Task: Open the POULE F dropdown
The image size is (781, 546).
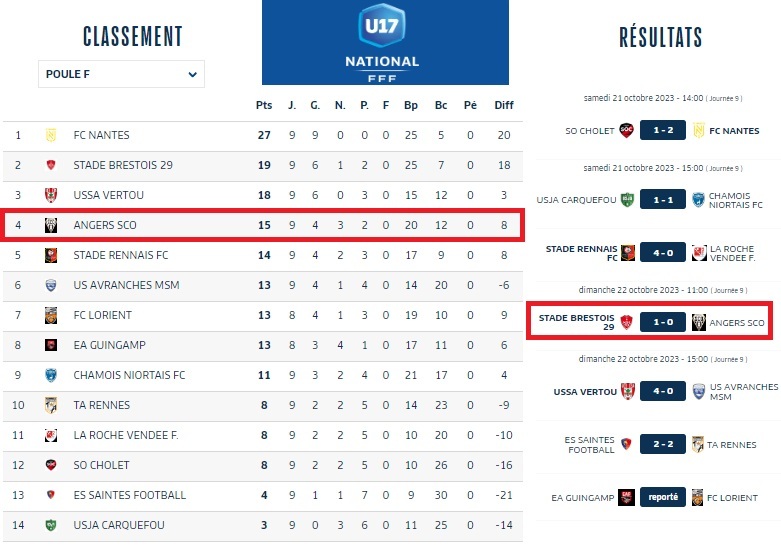Action: coord(121,74)
